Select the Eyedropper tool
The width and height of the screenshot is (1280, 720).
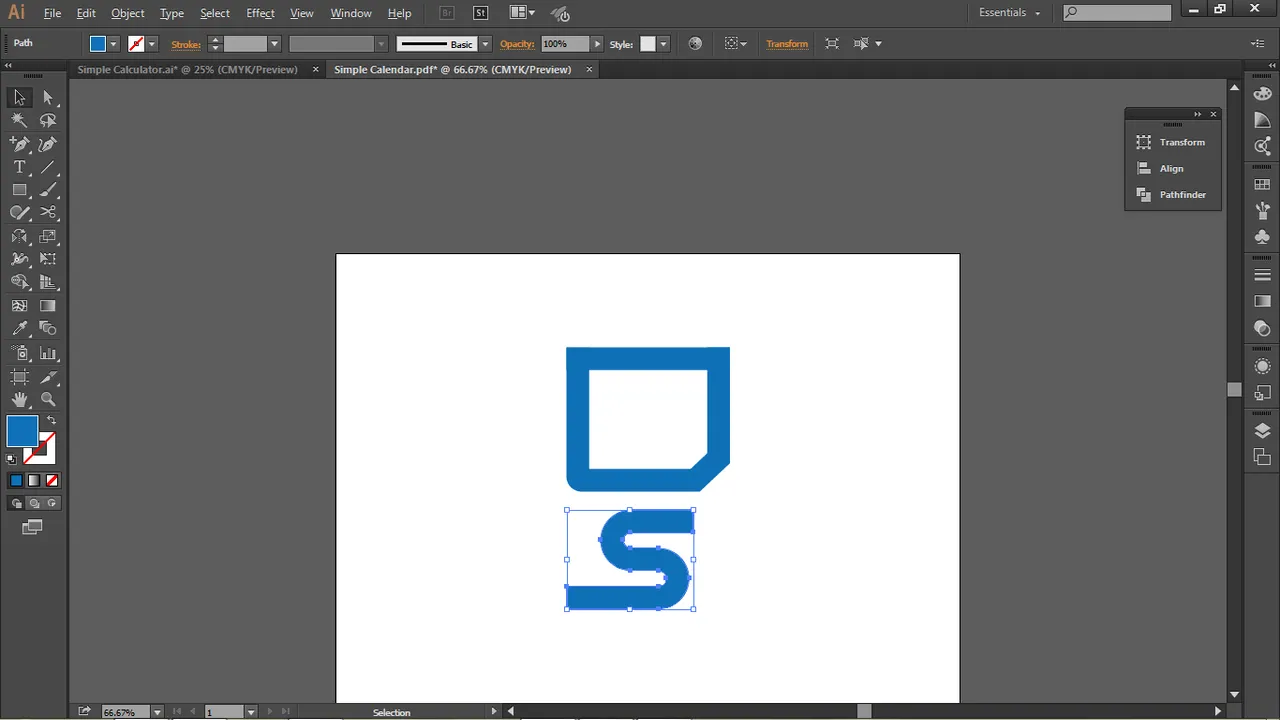19,329
